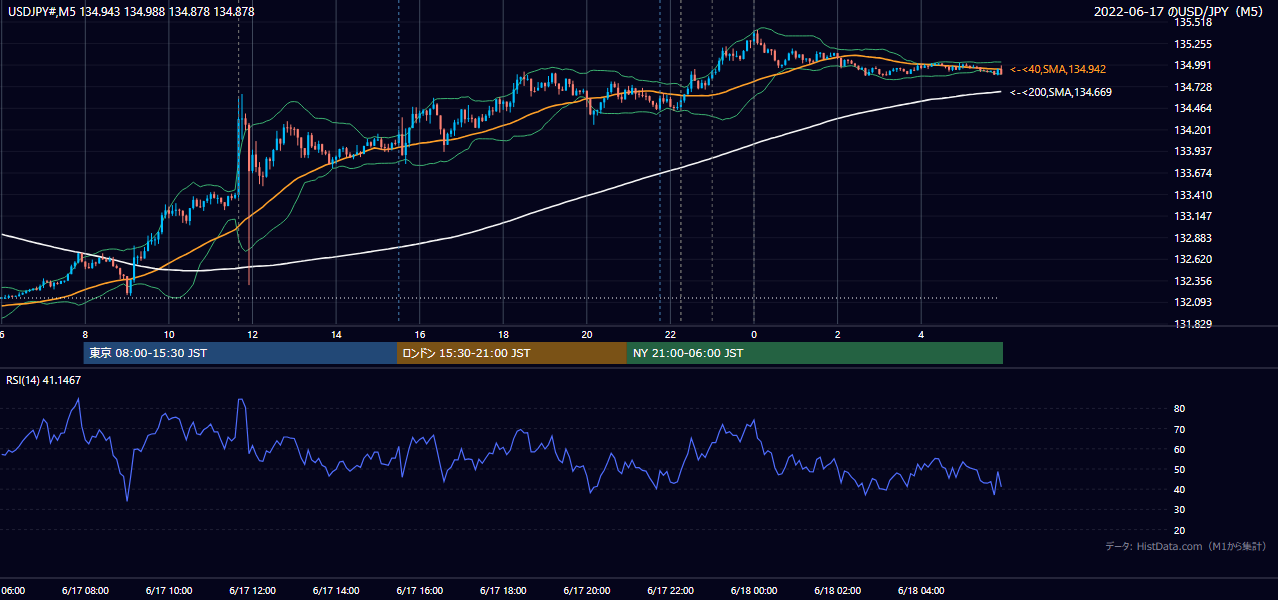The height and width of the screenshot is (600, 1278).
Task: Click hour label 8 under the price chart
Action: click(85, 334)
